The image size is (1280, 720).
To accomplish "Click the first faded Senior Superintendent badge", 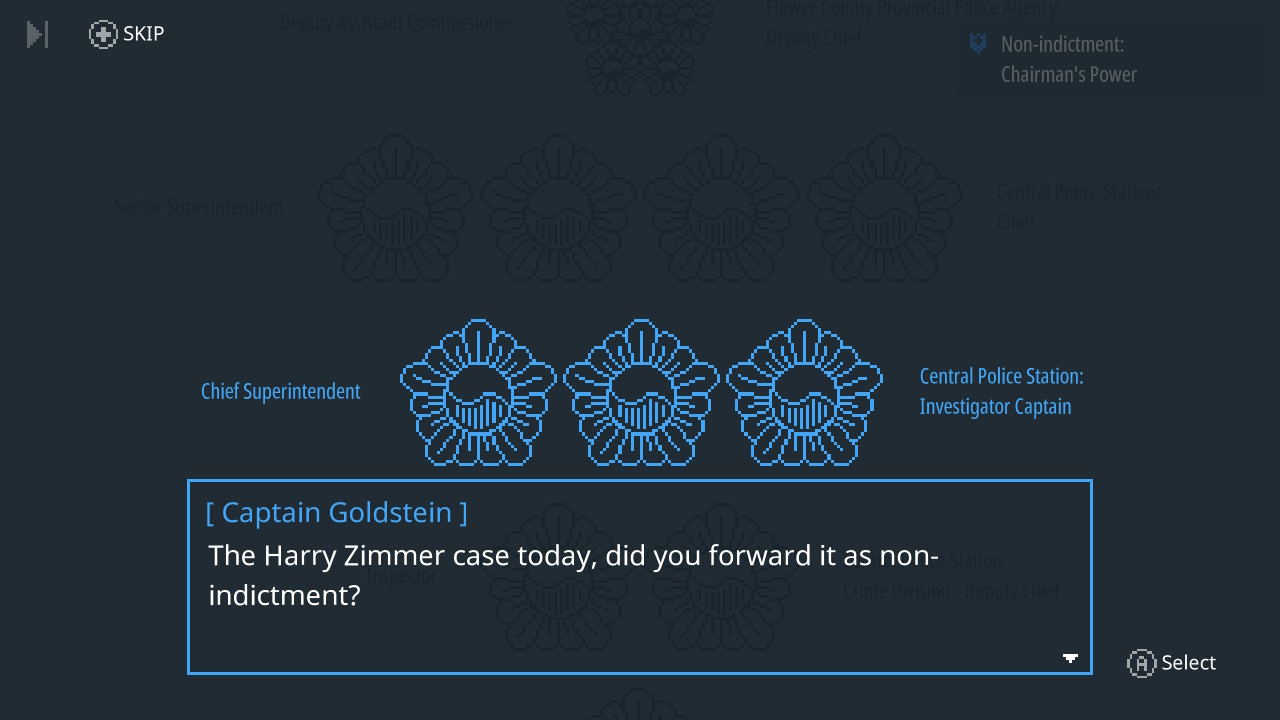I will click(x=396, y=208).
